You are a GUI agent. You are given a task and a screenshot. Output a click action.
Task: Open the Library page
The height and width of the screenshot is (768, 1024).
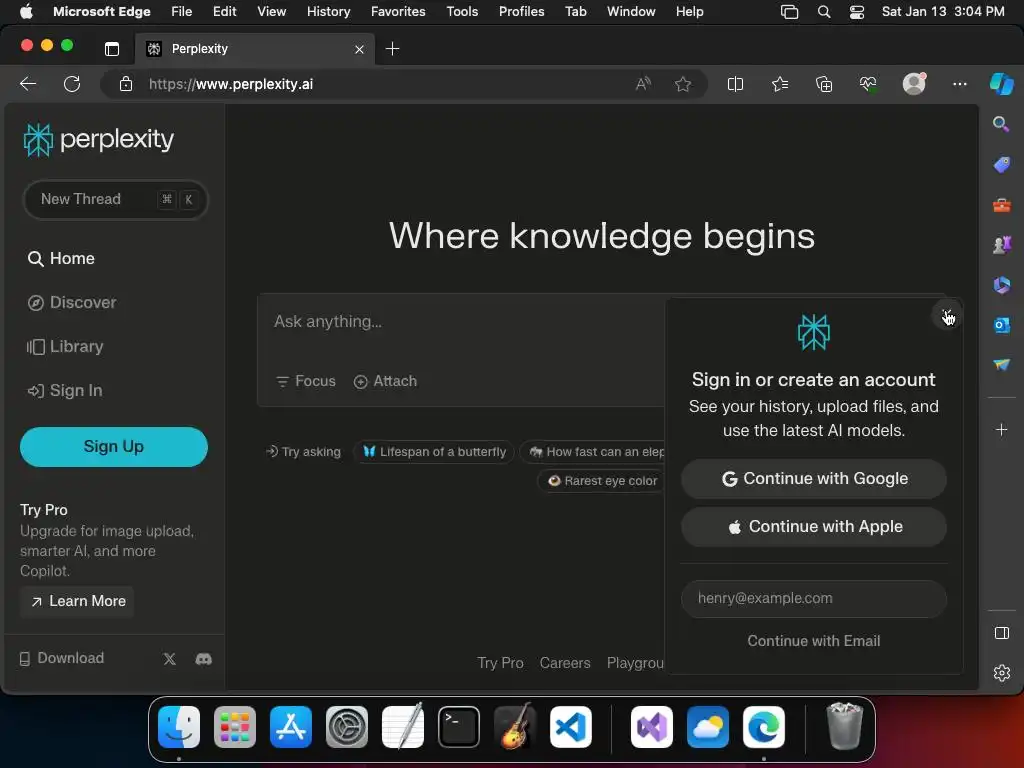tap(65, 346)
